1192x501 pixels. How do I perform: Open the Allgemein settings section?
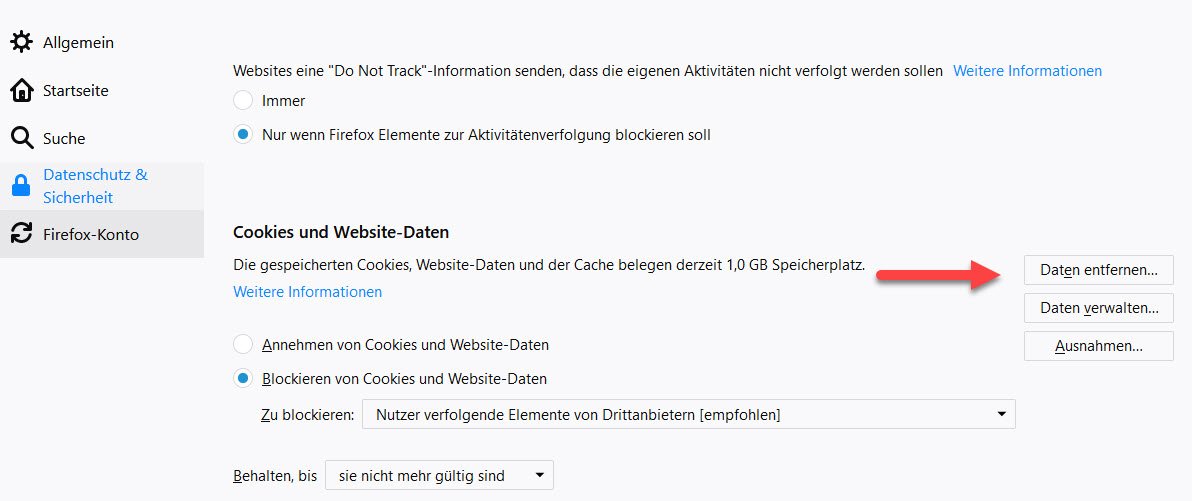tap(78, 42)
